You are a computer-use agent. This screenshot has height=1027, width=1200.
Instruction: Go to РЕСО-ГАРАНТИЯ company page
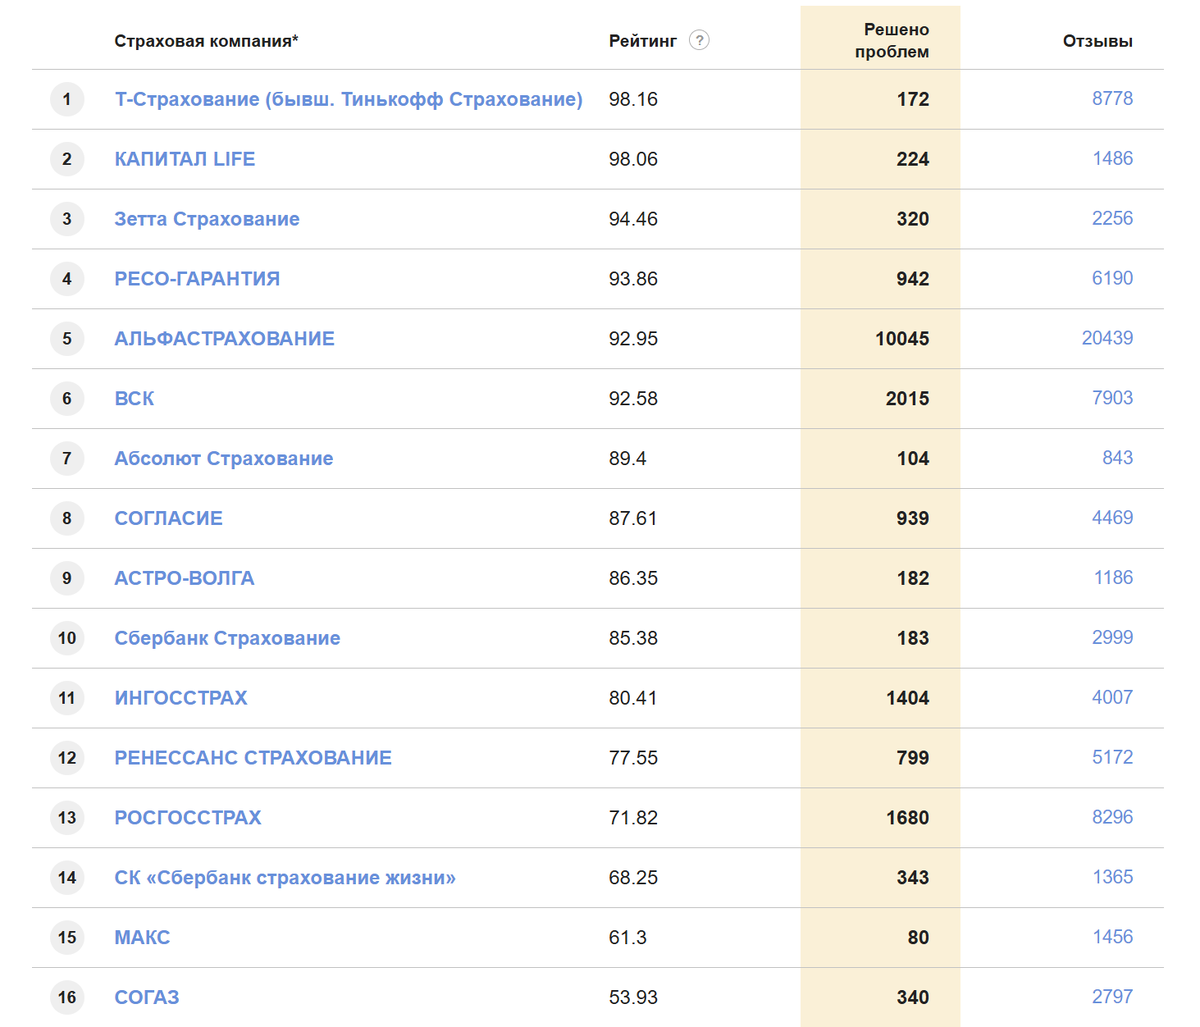197,279
